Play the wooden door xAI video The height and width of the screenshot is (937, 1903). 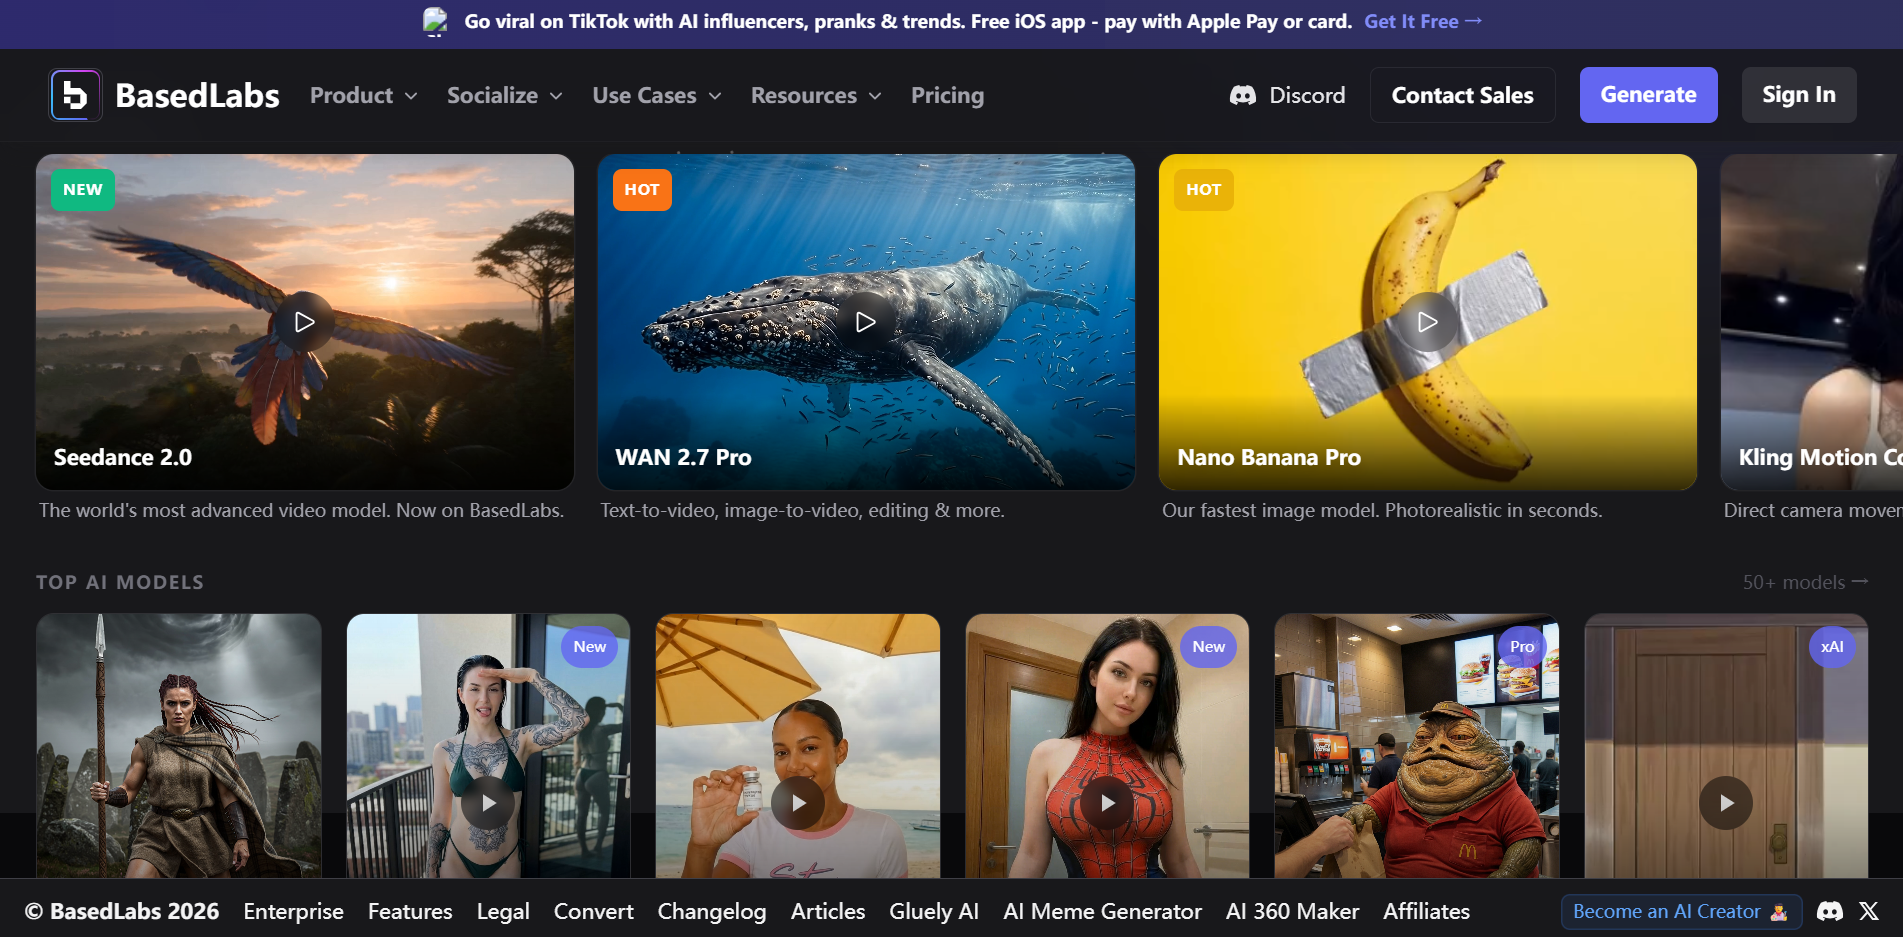click(x=1726, y=803)
